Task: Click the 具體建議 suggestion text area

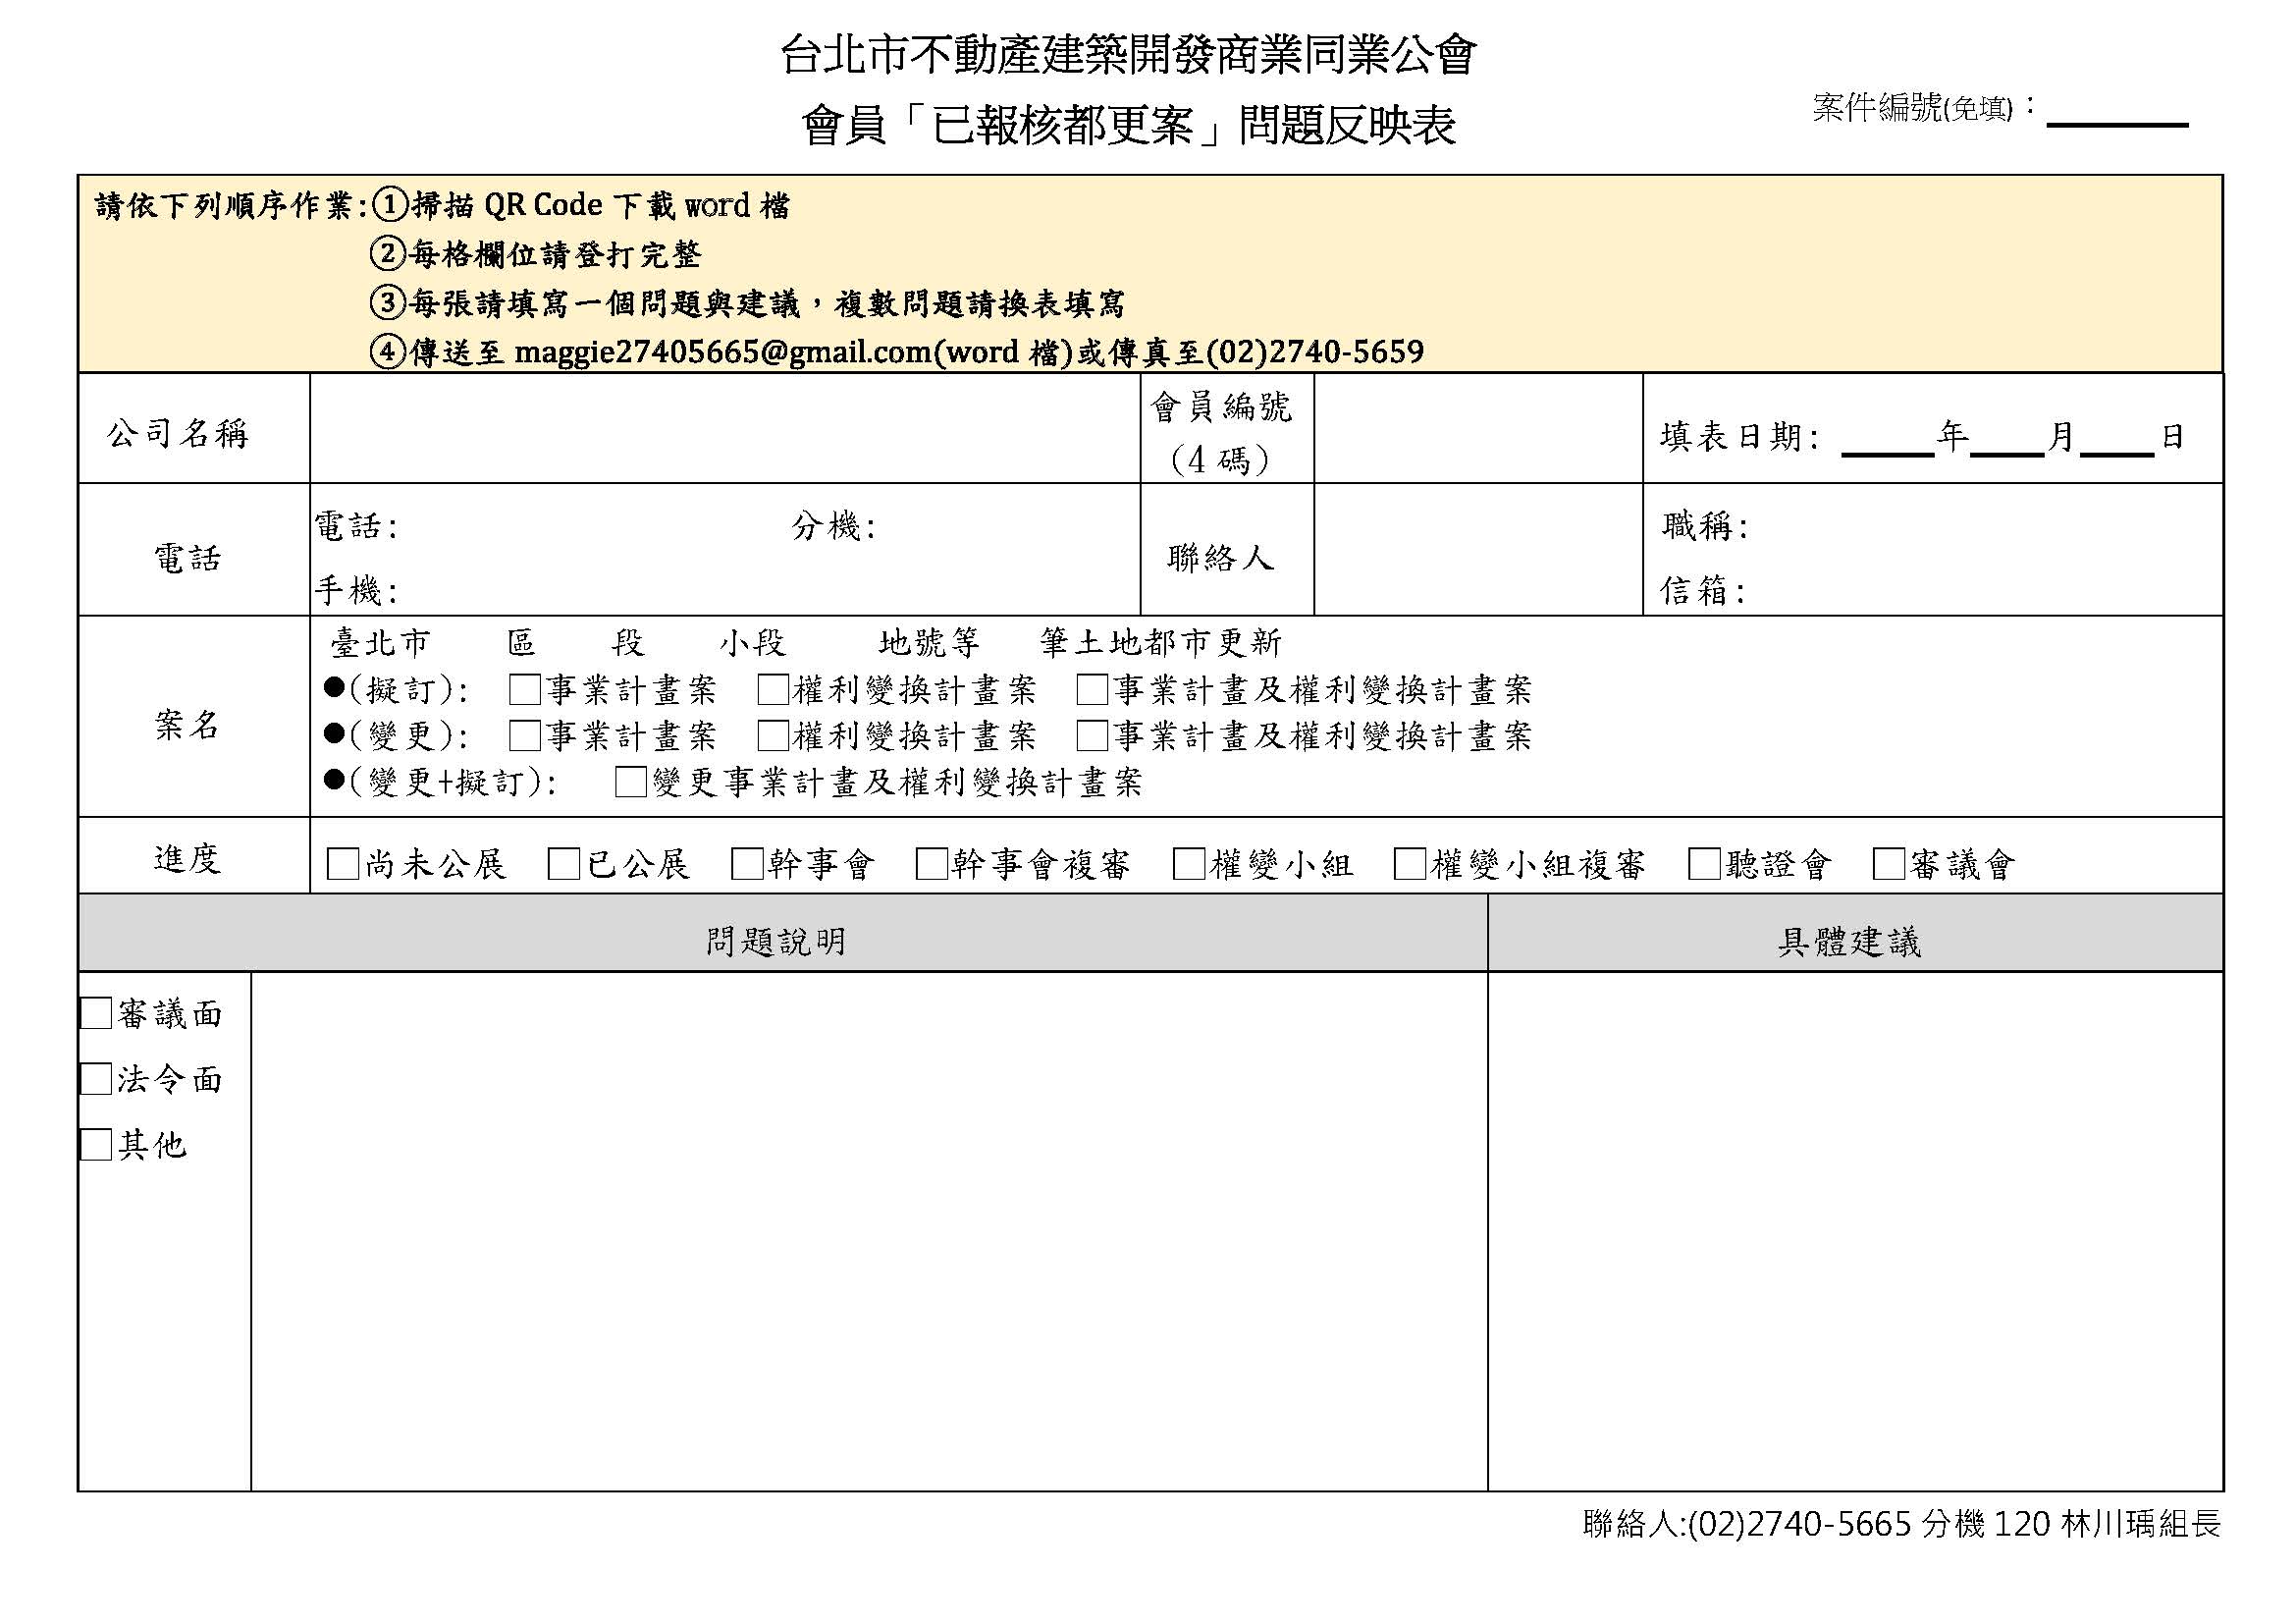Action: pyautogui.click(x=1854, y=1230)
